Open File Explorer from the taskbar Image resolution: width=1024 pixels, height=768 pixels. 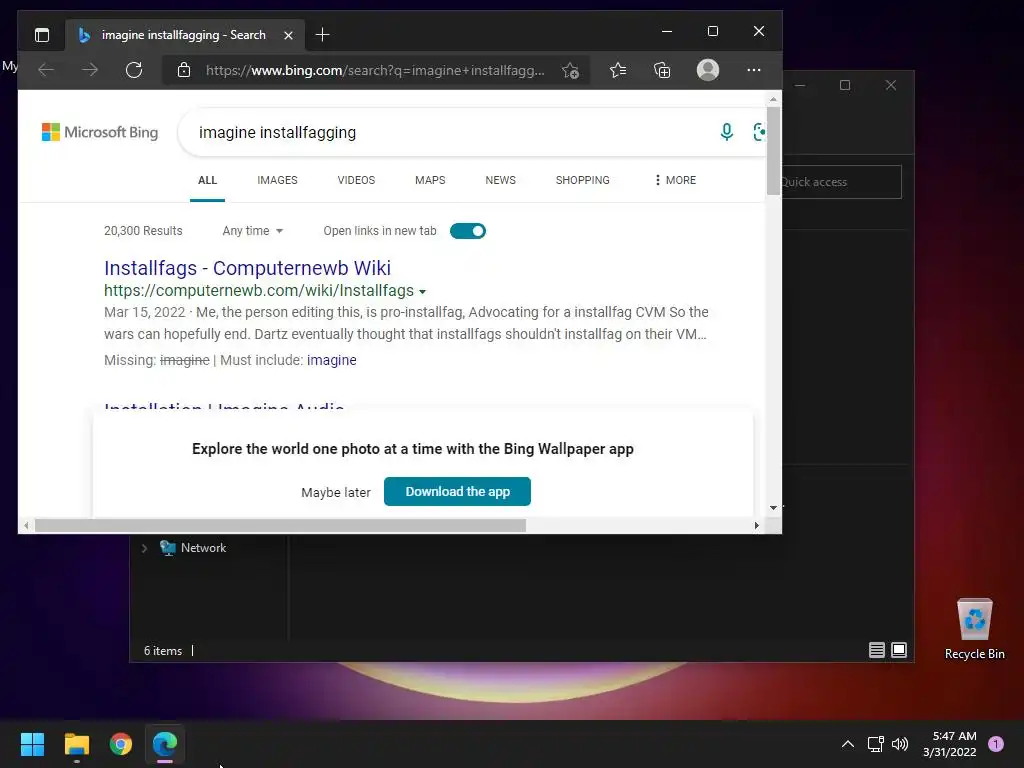click(76, 744)
